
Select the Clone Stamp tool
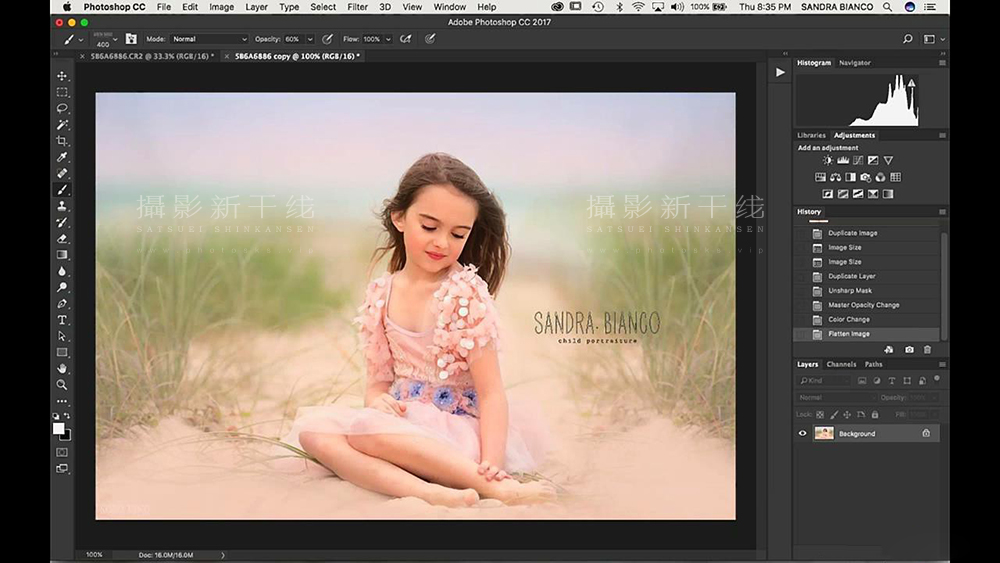62,206
